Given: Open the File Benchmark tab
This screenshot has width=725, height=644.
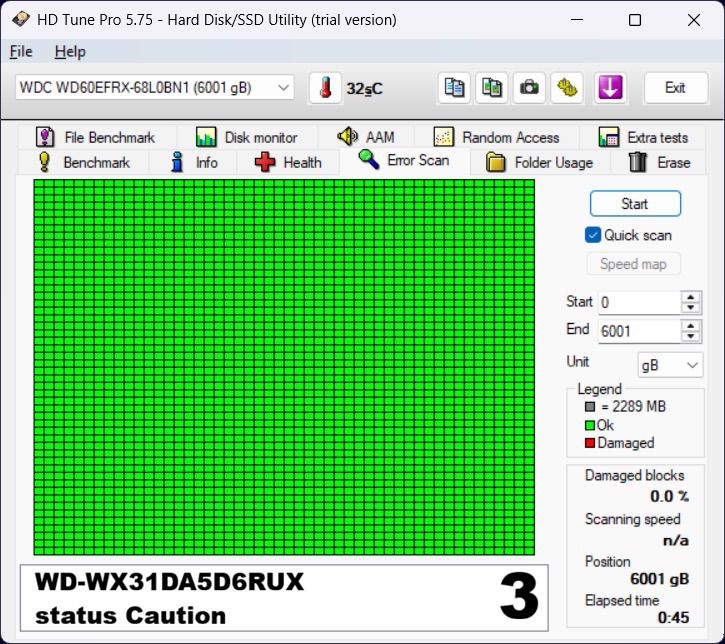Looking at the screenshot, I should (x=95, y=137).
